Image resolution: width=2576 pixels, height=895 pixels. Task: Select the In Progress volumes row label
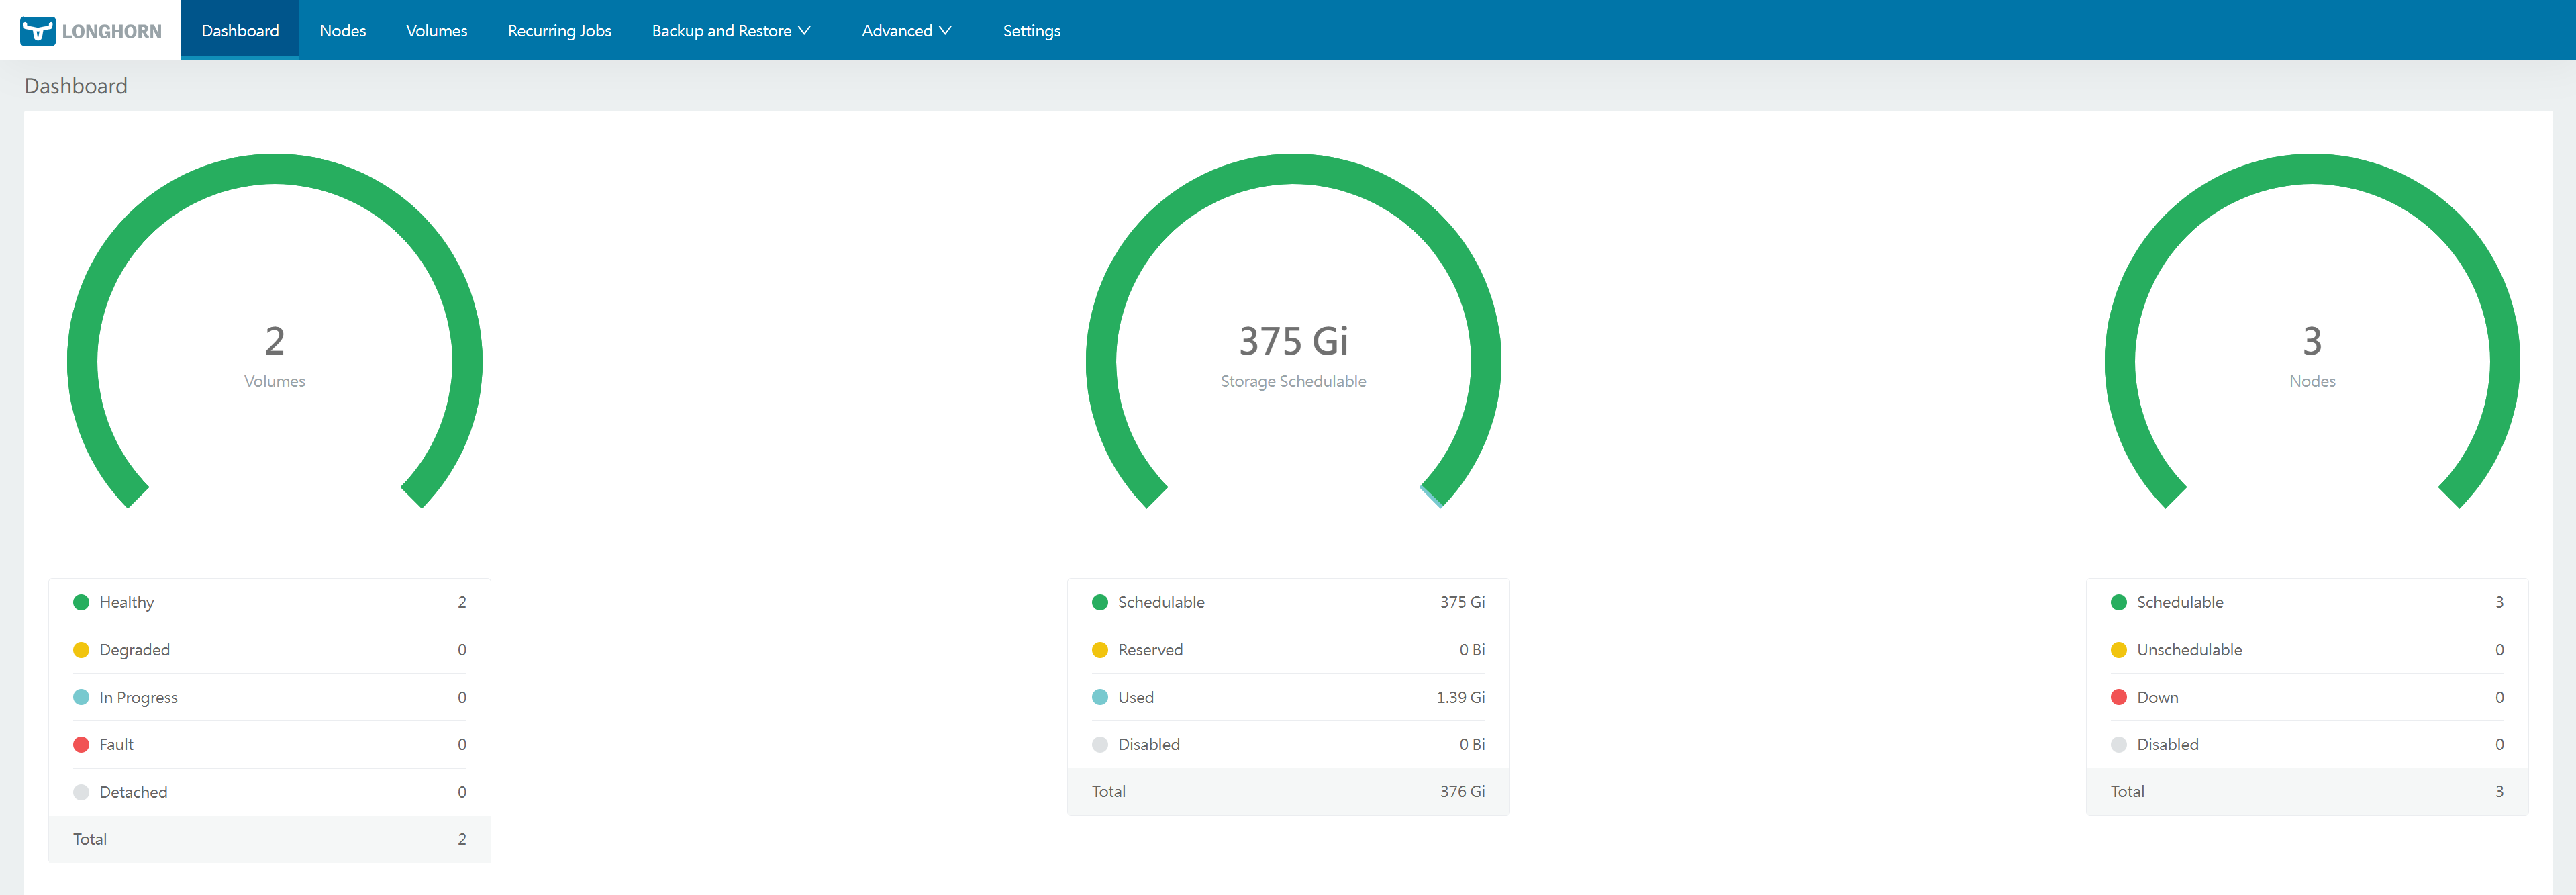coord(139,697)
